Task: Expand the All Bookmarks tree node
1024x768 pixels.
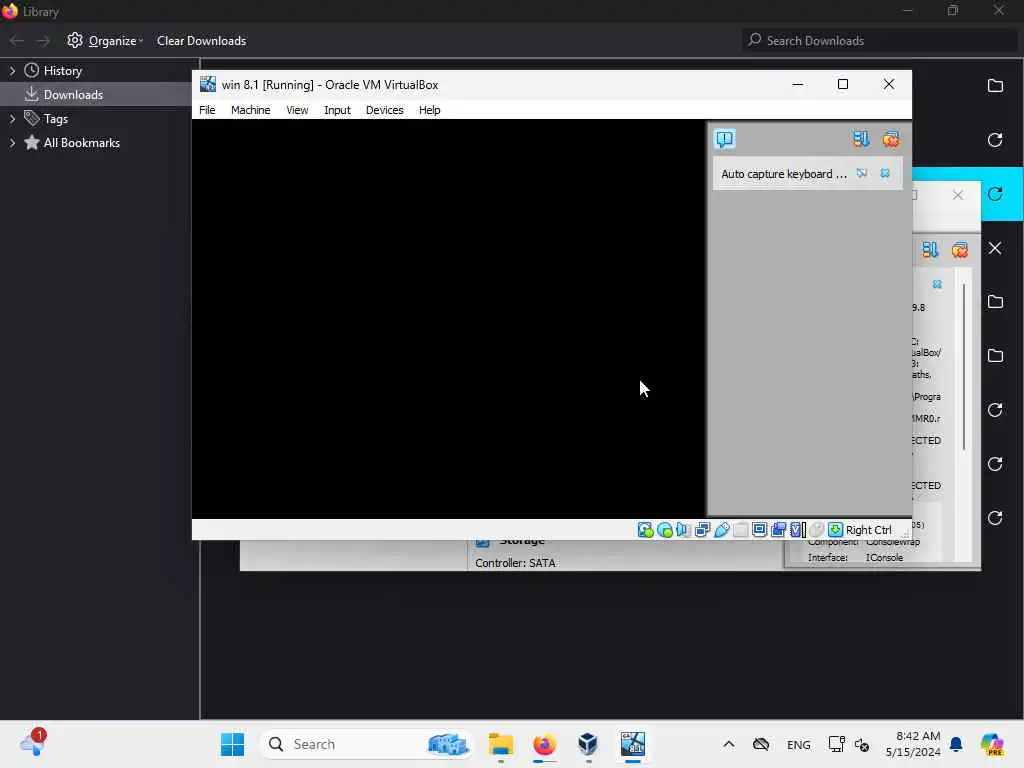Action: point(12,143)
